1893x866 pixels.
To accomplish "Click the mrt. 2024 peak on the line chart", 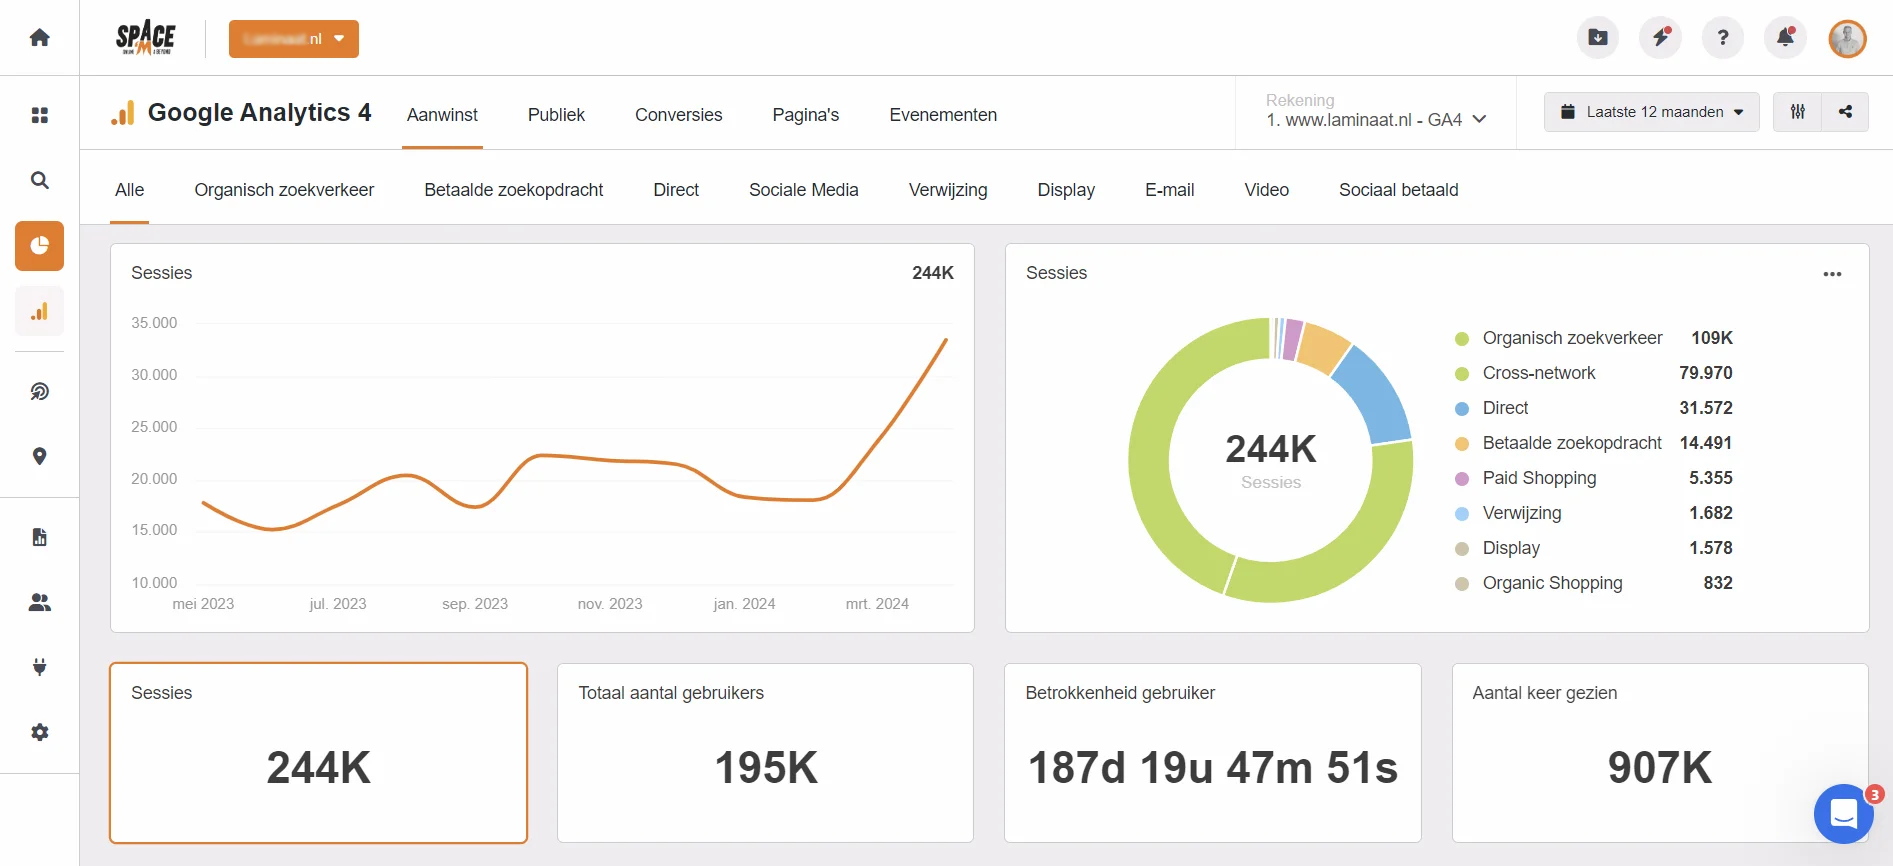I will [x=945, y=340].
